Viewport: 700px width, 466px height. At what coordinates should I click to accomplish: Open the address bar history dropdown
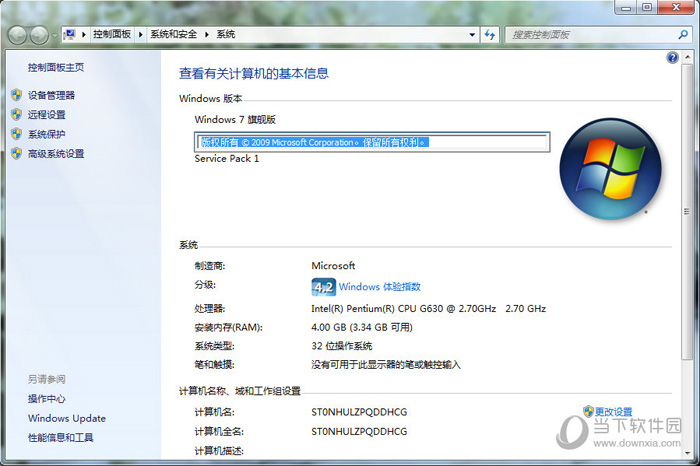pos(472,35)
